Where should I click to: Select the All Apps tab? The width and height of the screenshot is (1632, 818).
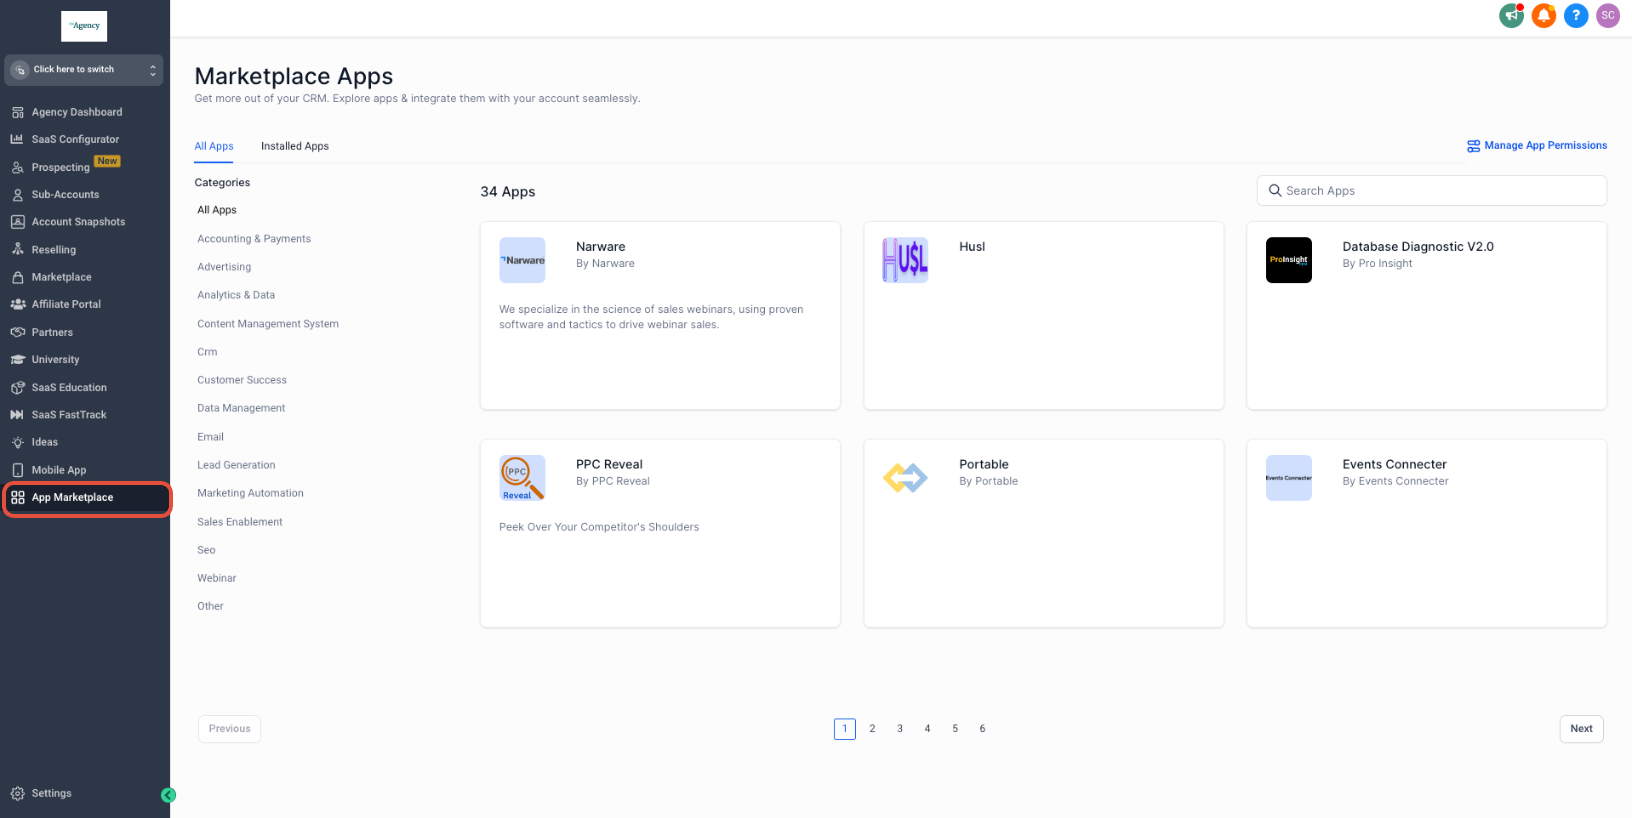pyautogui.click(x=214, y=146)
